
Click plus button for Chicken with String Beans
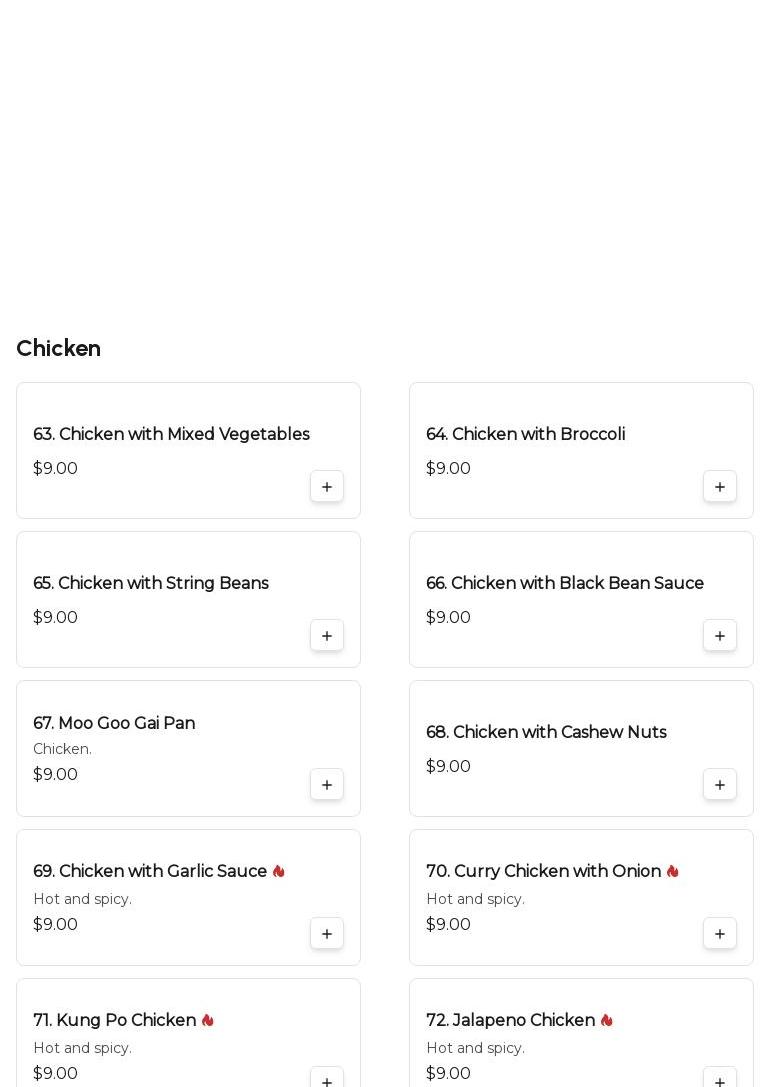[x=327, y=636]
